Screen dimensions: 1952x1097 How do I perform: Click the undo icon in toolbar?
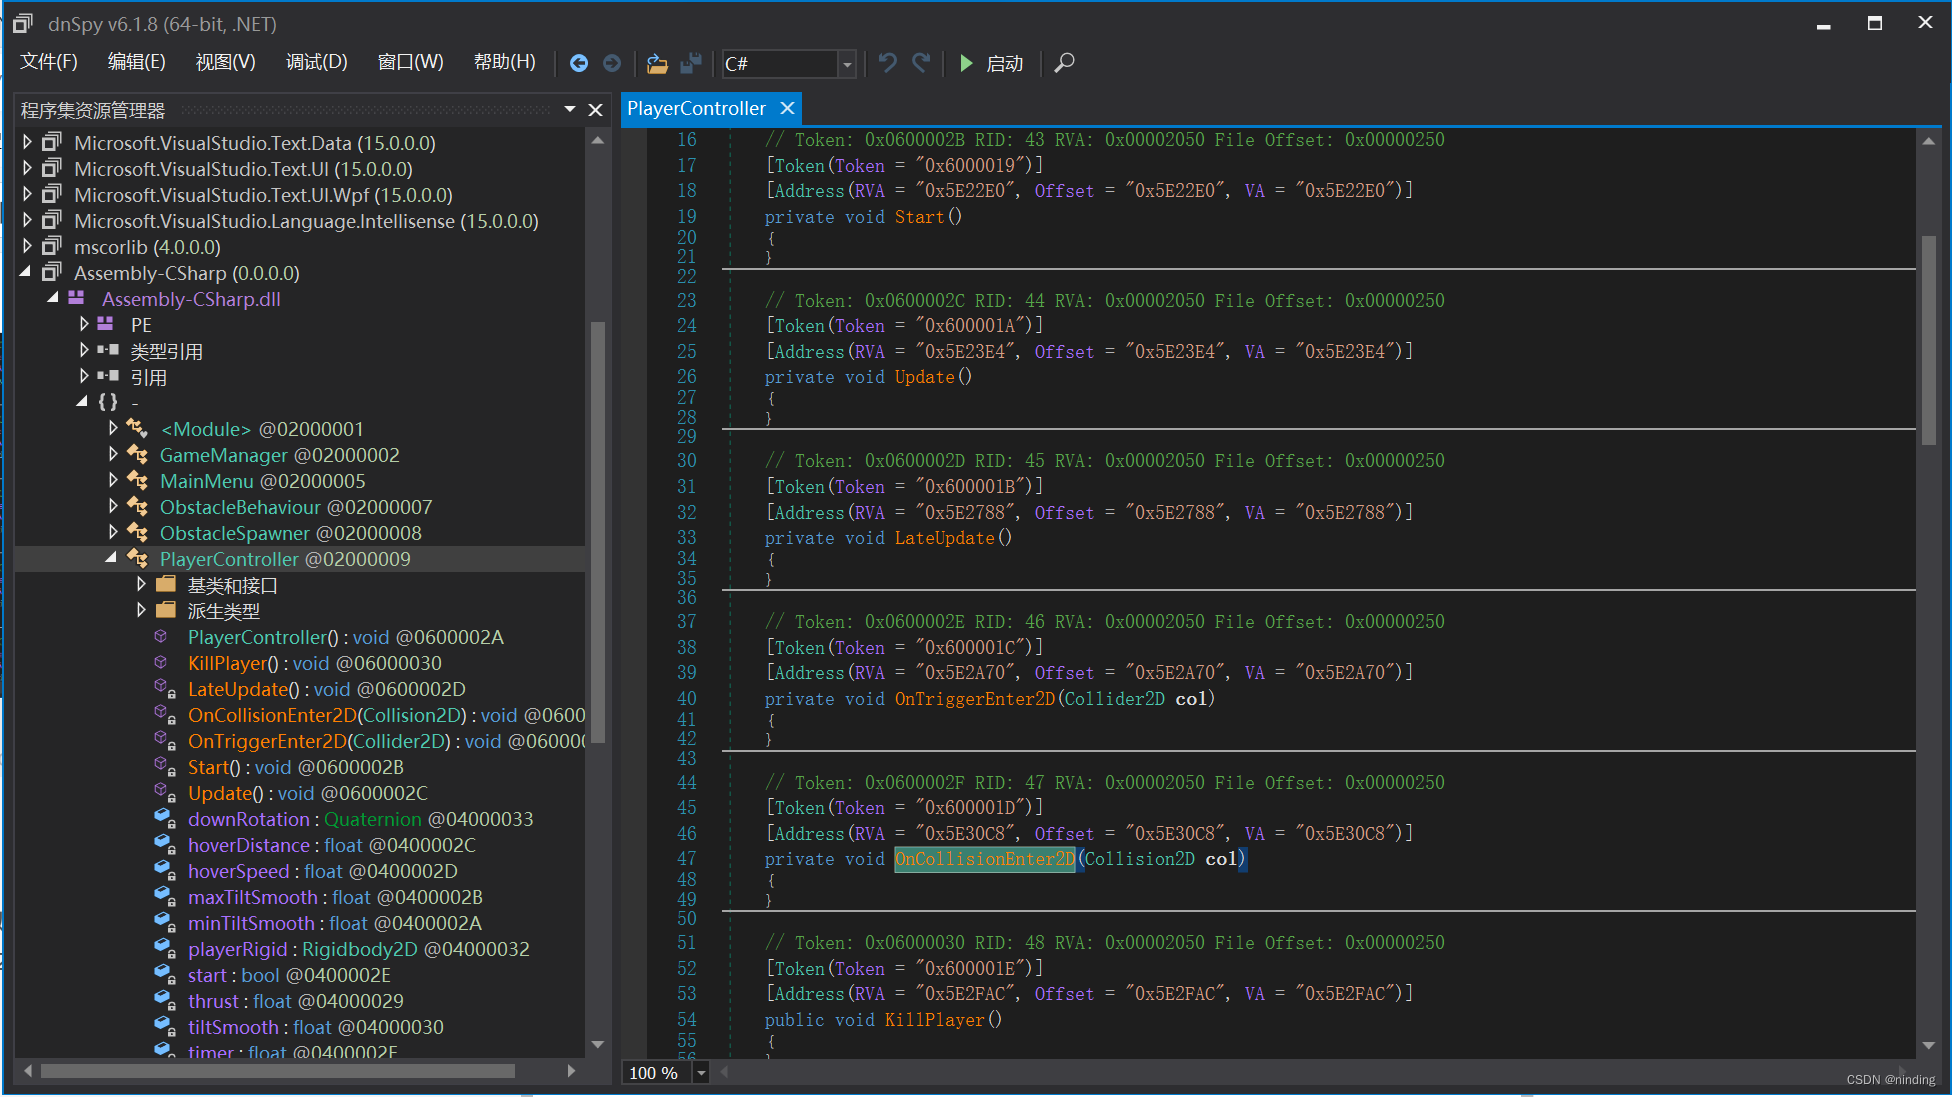coord(887,63)
